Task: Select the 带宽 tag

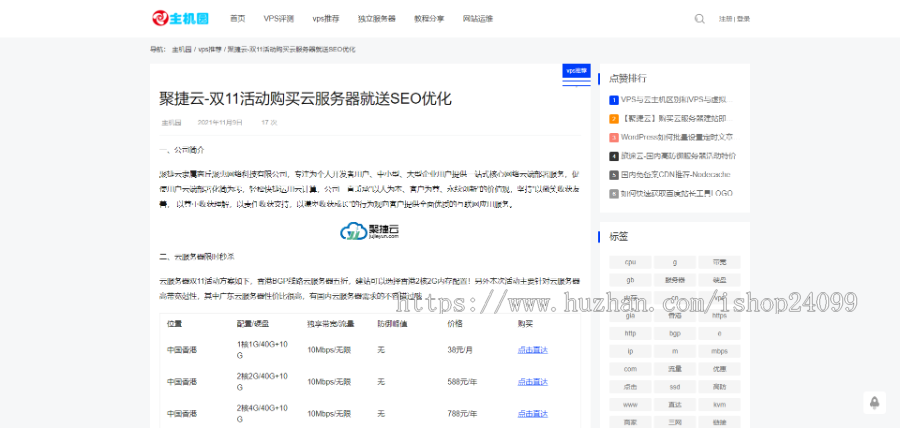Action: click(x=719, y=262)
